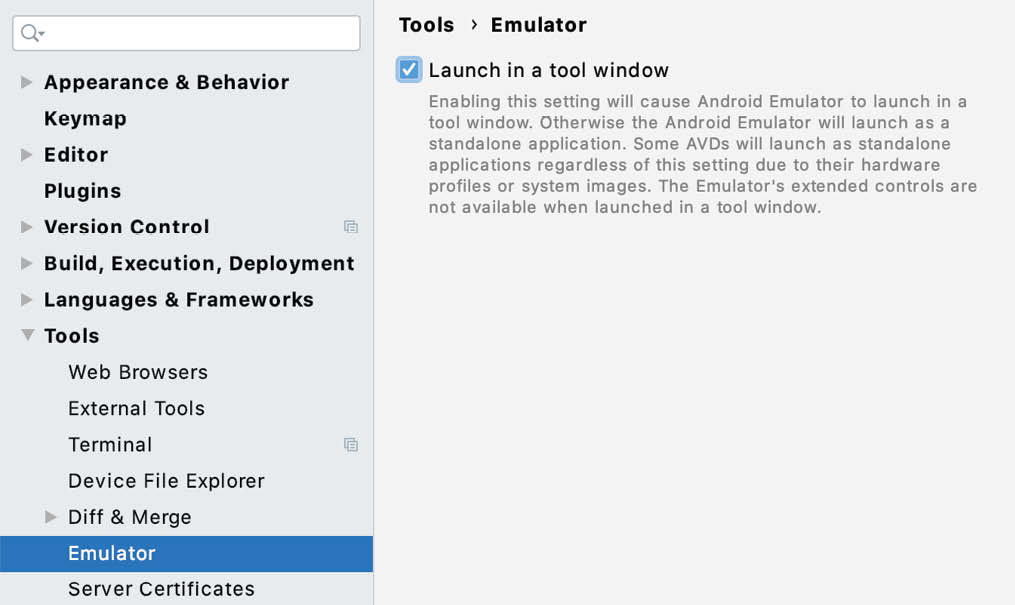1015x605 pixels.
Task: Click project-level icon next to Terminal
Action: tap(351, 445)
